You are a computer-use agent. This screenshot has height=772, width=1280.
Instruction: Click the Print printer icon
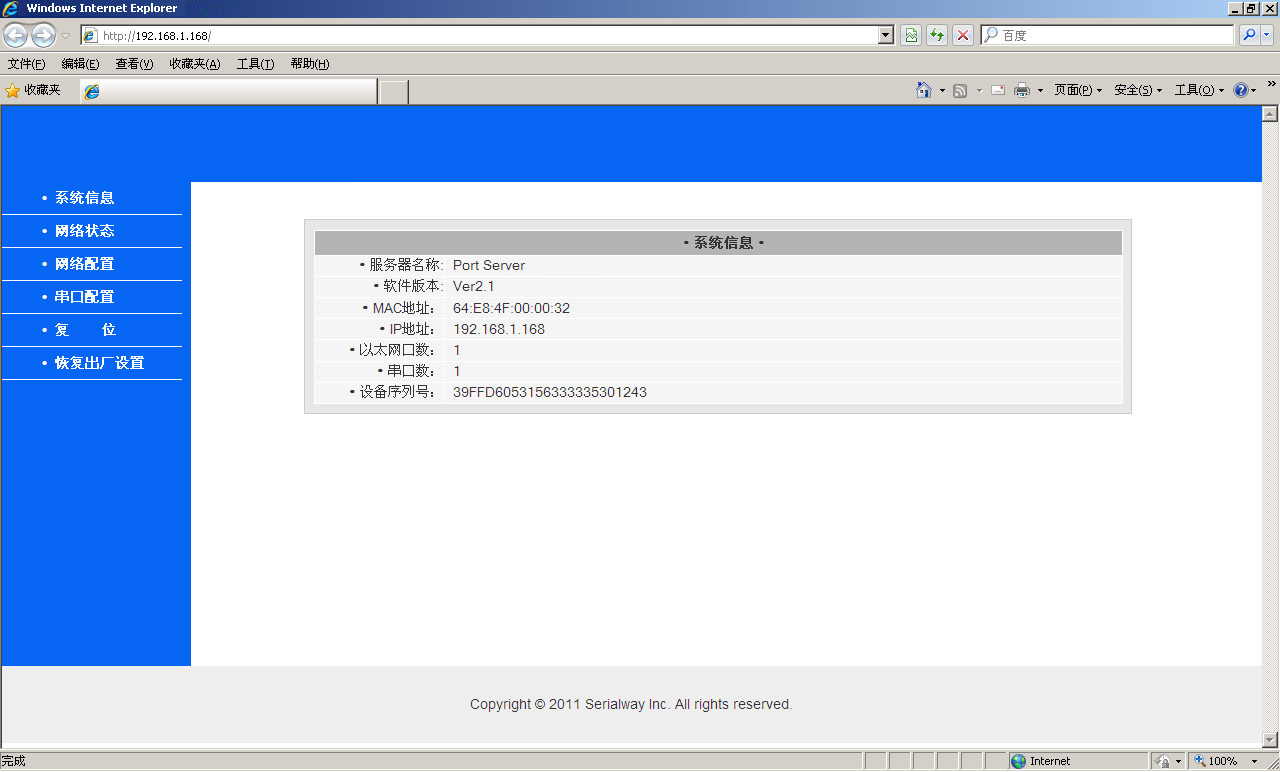pyautogui.click(x=1022, y=90)
